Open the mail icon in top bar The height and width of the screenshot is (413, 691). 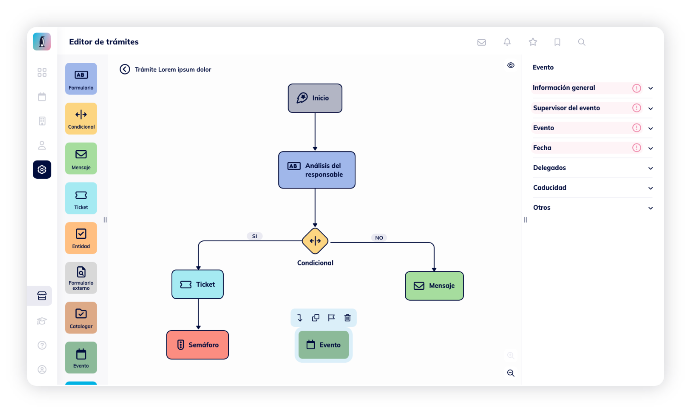pos(482,42)
